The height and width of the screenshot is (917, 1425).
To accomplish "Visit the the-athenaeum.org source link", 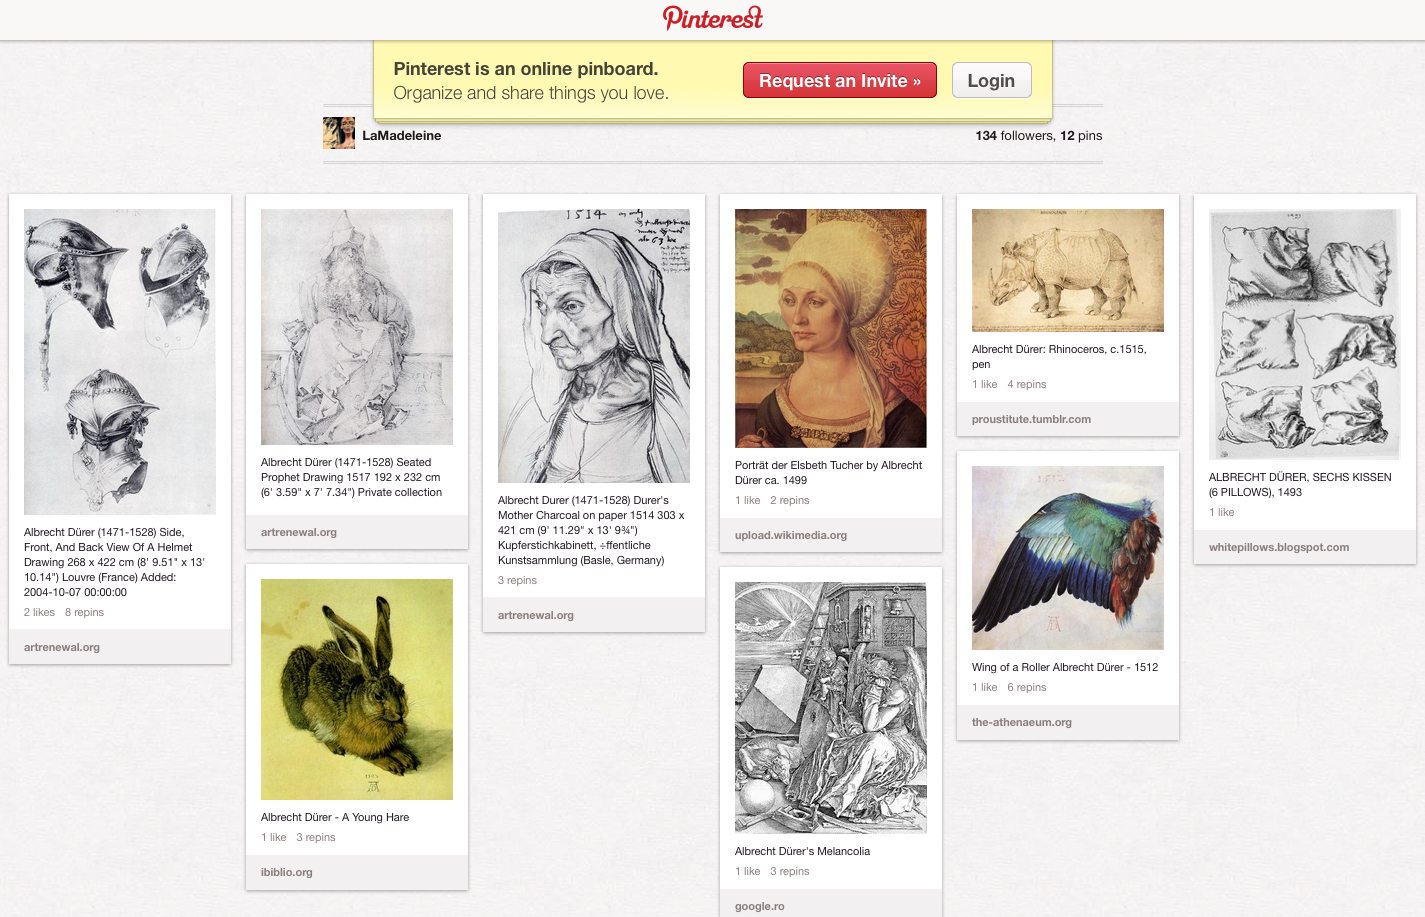I will pyautogui.click(x=1022, y=722).
